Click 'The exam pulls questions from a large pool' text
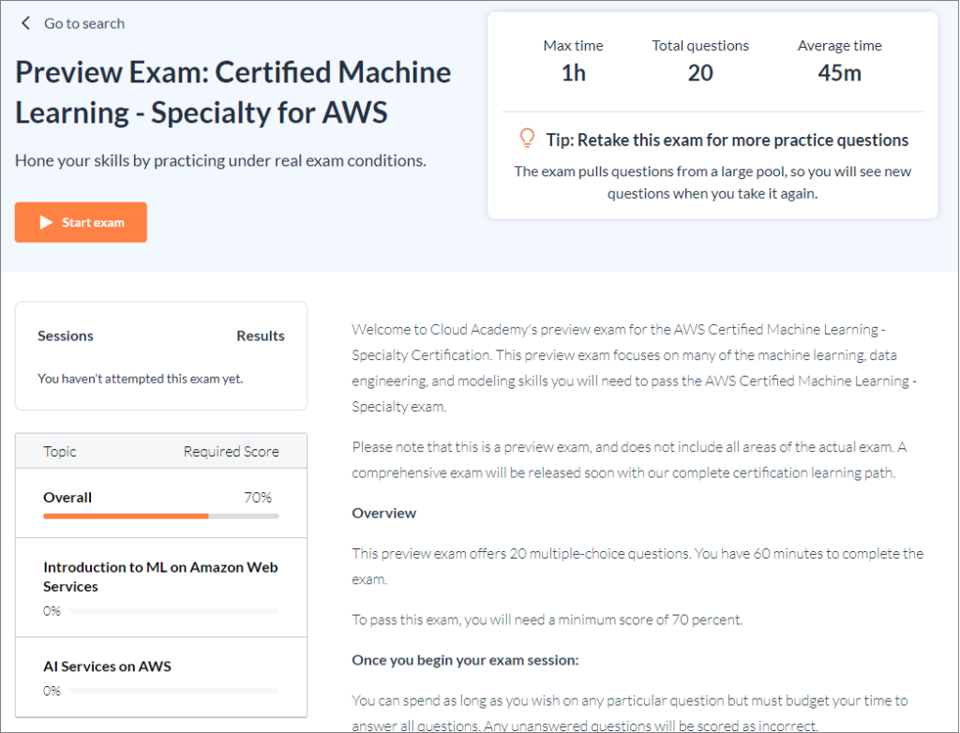This screenshot has width=960, height=733. (x=713, y=182)
